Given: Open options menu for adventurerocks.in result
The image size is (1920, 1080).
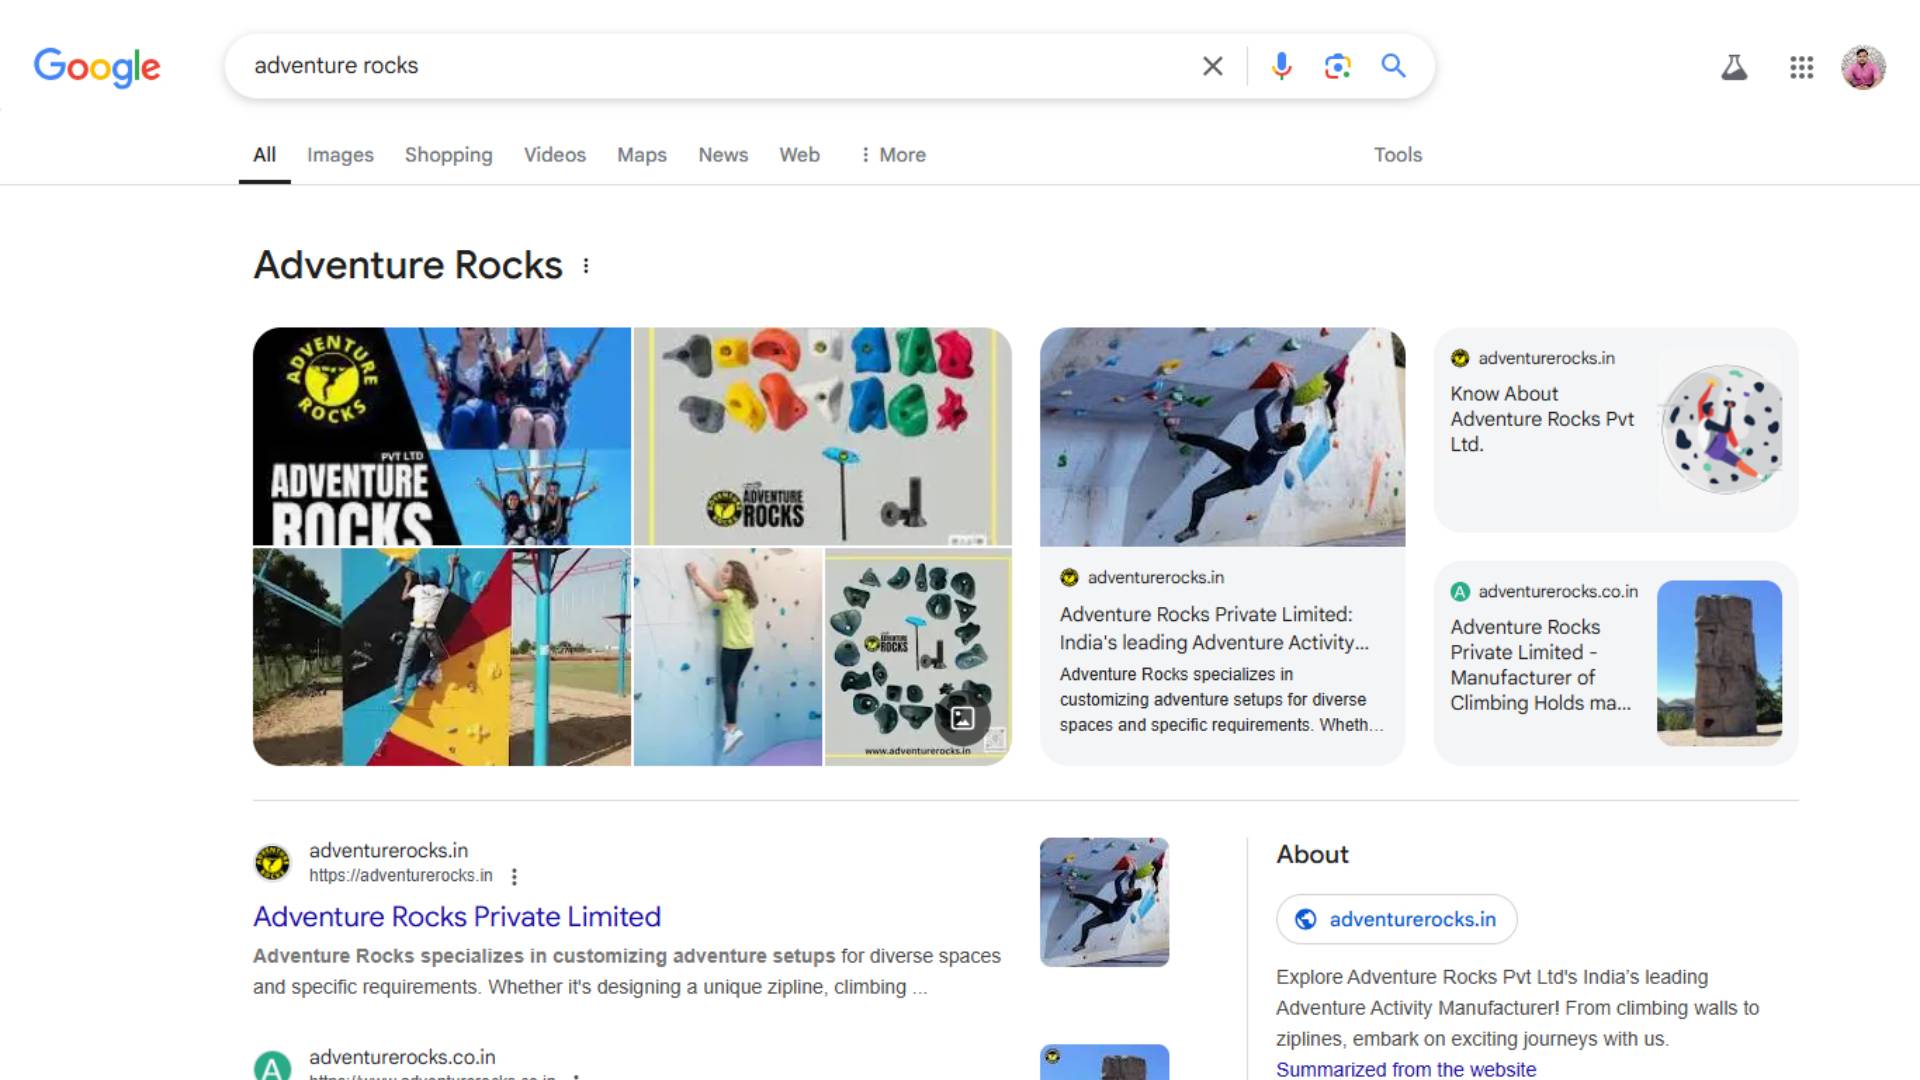Looking at the screenshot, I should 514,877.
